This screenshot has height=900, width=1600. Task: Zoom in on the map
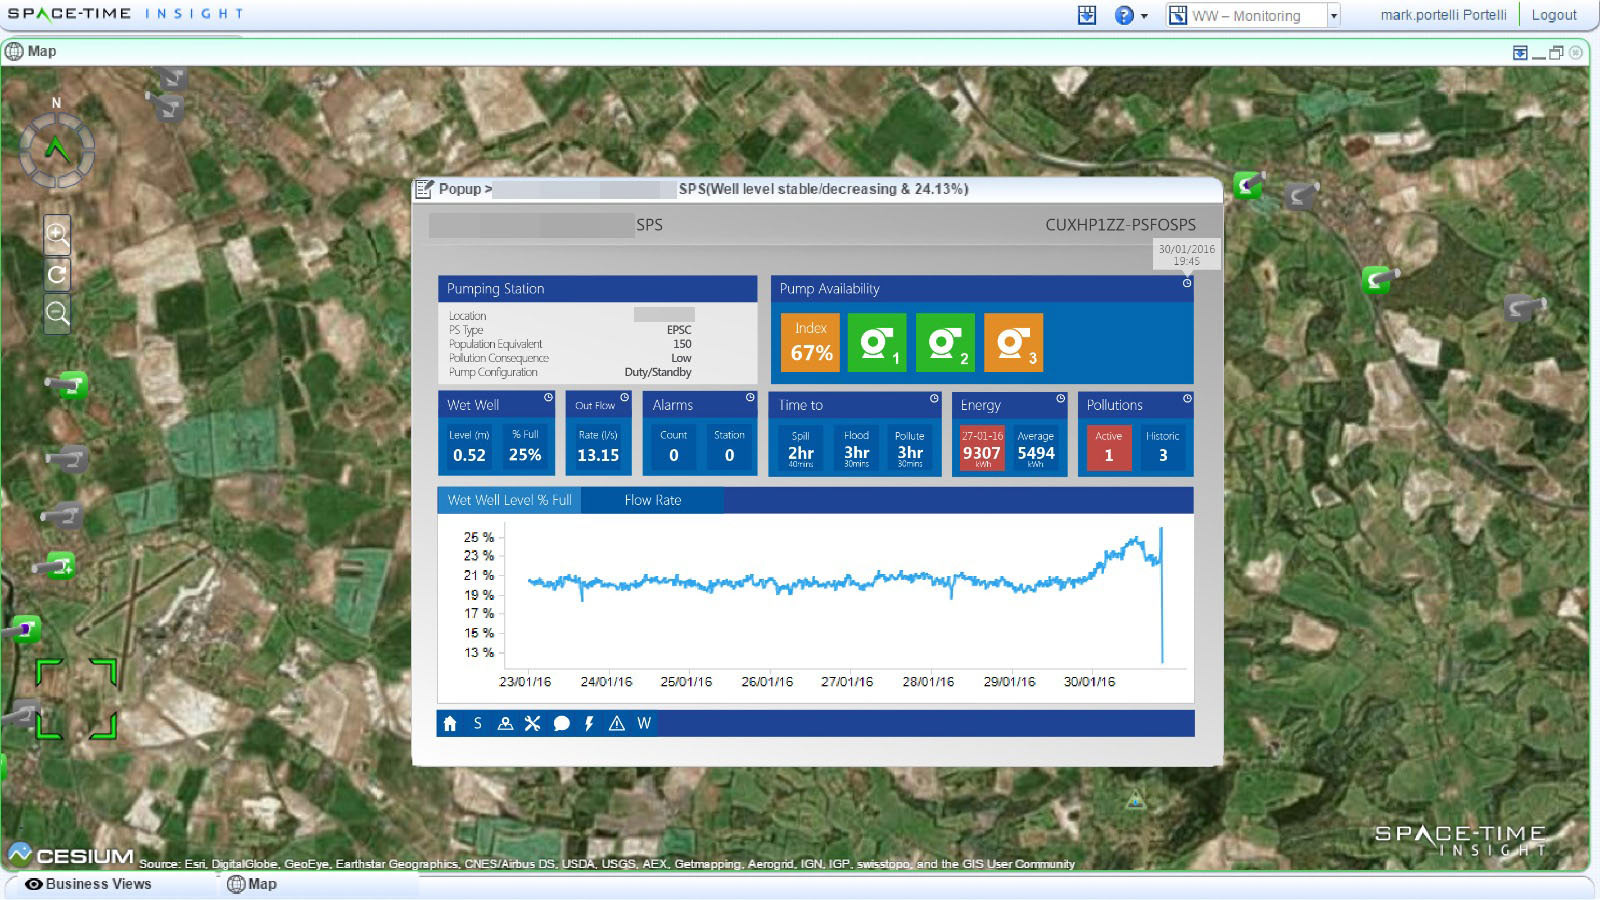(x=57, y=235)
